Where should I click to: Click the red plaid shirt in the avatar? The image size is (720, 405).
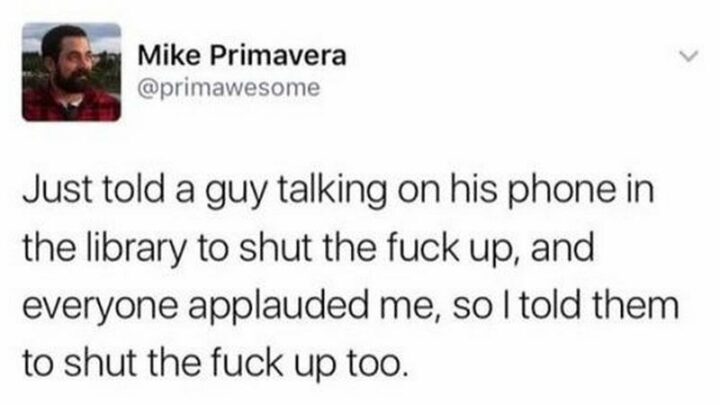point(72,107)
